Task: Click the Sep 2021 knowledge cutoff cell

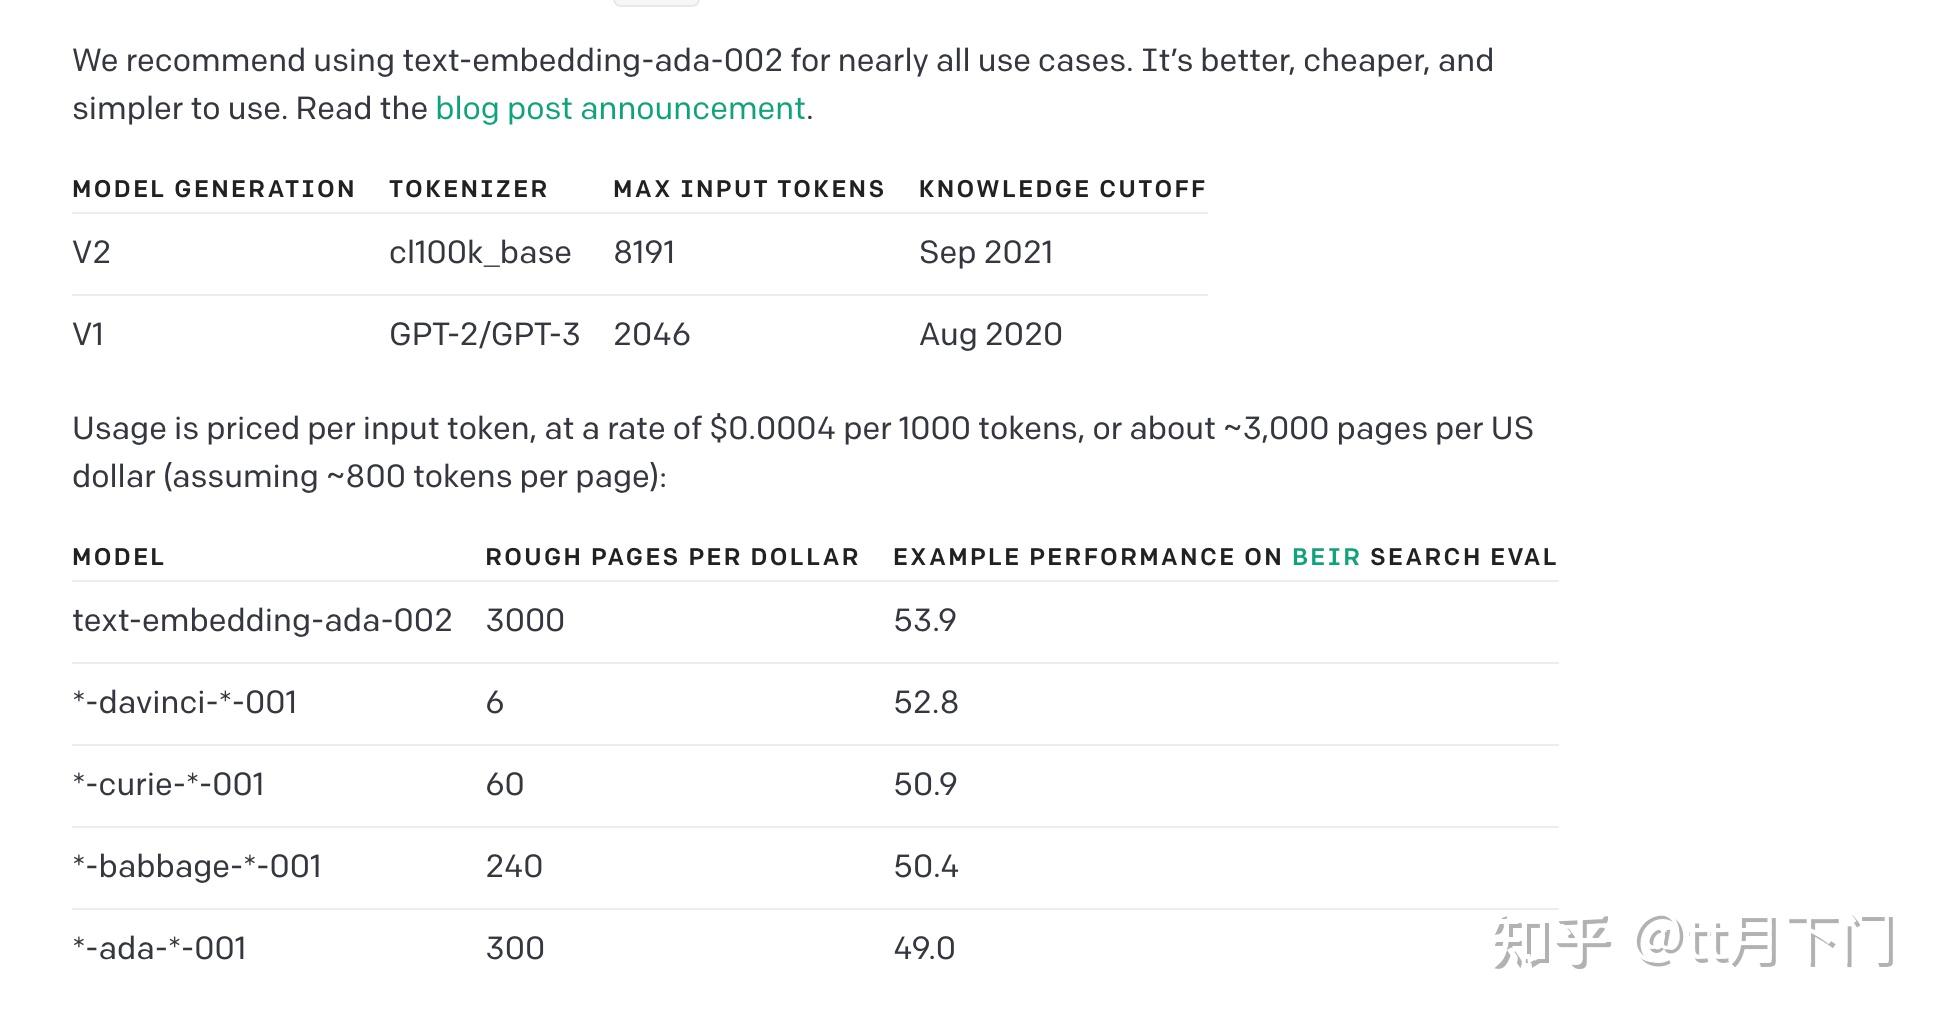Action: pyautogui.click(x=986, y=252)
